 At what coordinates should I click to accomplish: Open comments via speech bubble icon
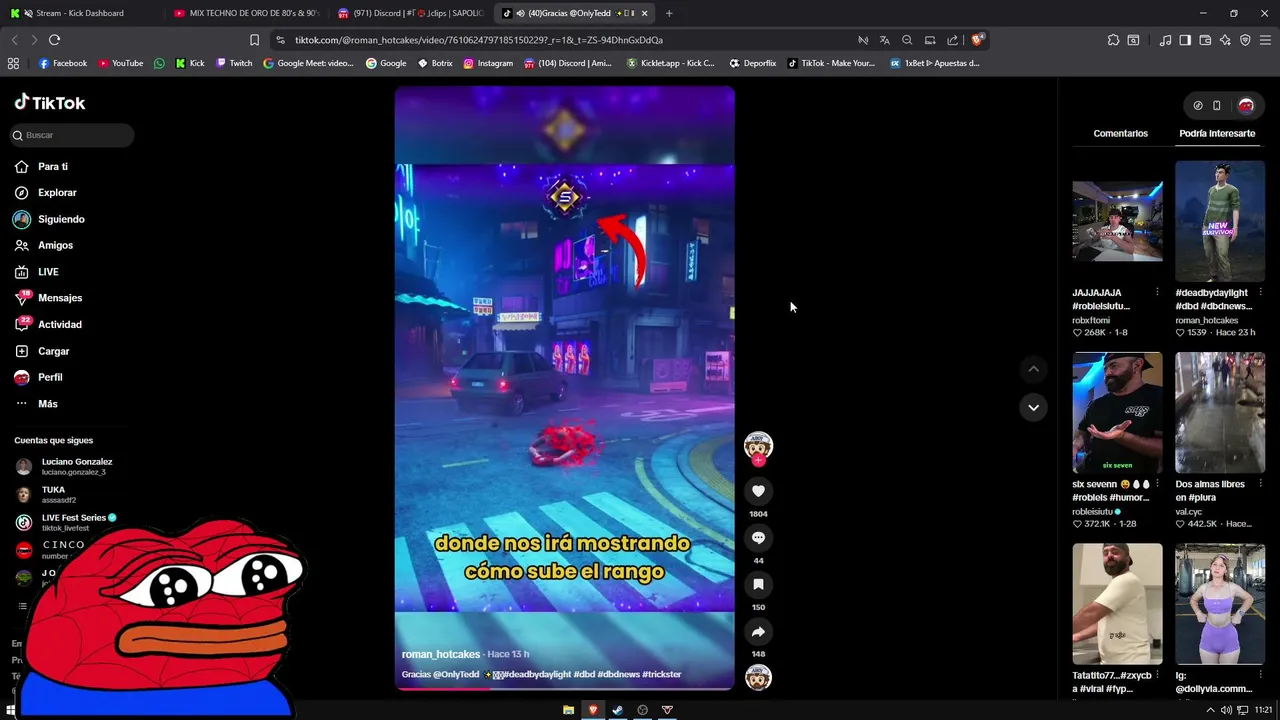(758, 538)
